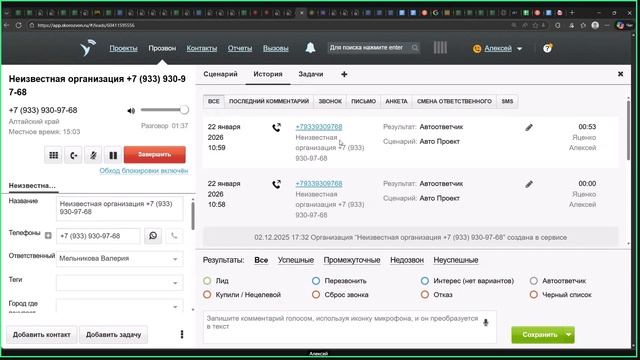Screen dimensions: 640x360
Task: Expand the Теги dropdown
Action: tap(120, 283)
